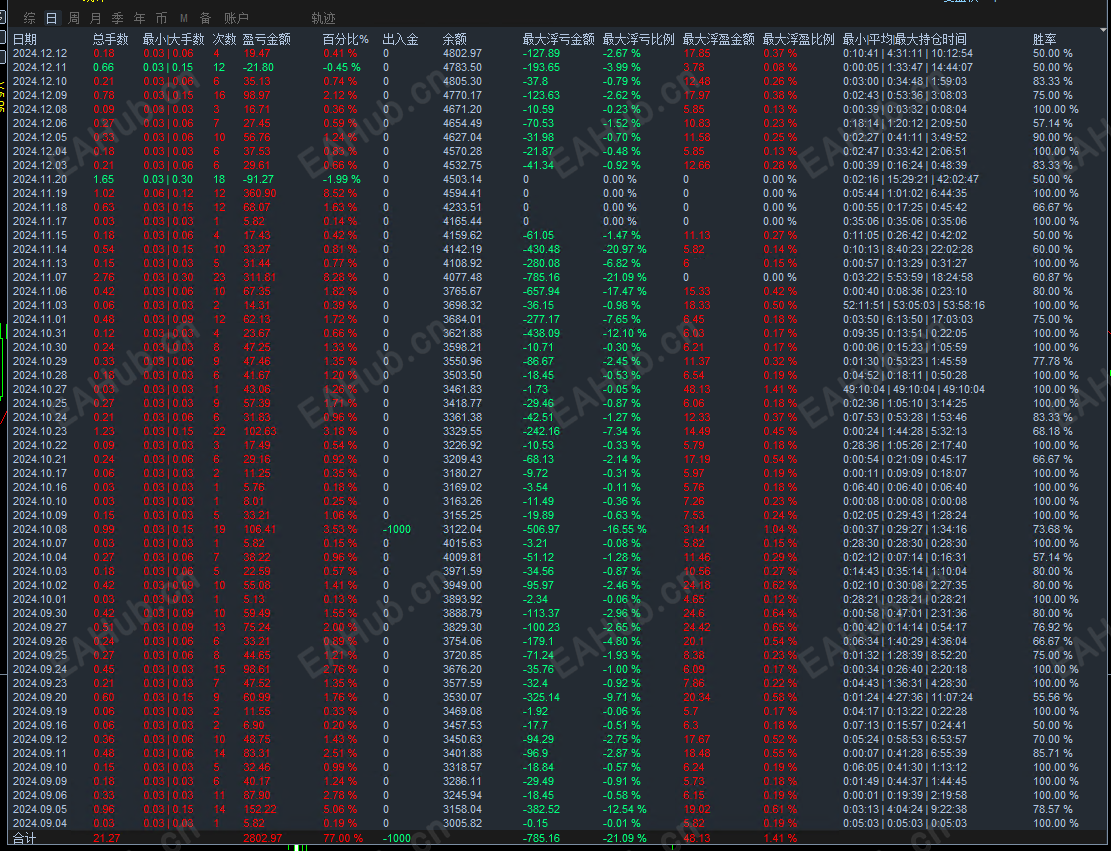Click the total profit value 2802.97
The height and width of the screenshot is (851, 1111).
[x=262, y=838]
